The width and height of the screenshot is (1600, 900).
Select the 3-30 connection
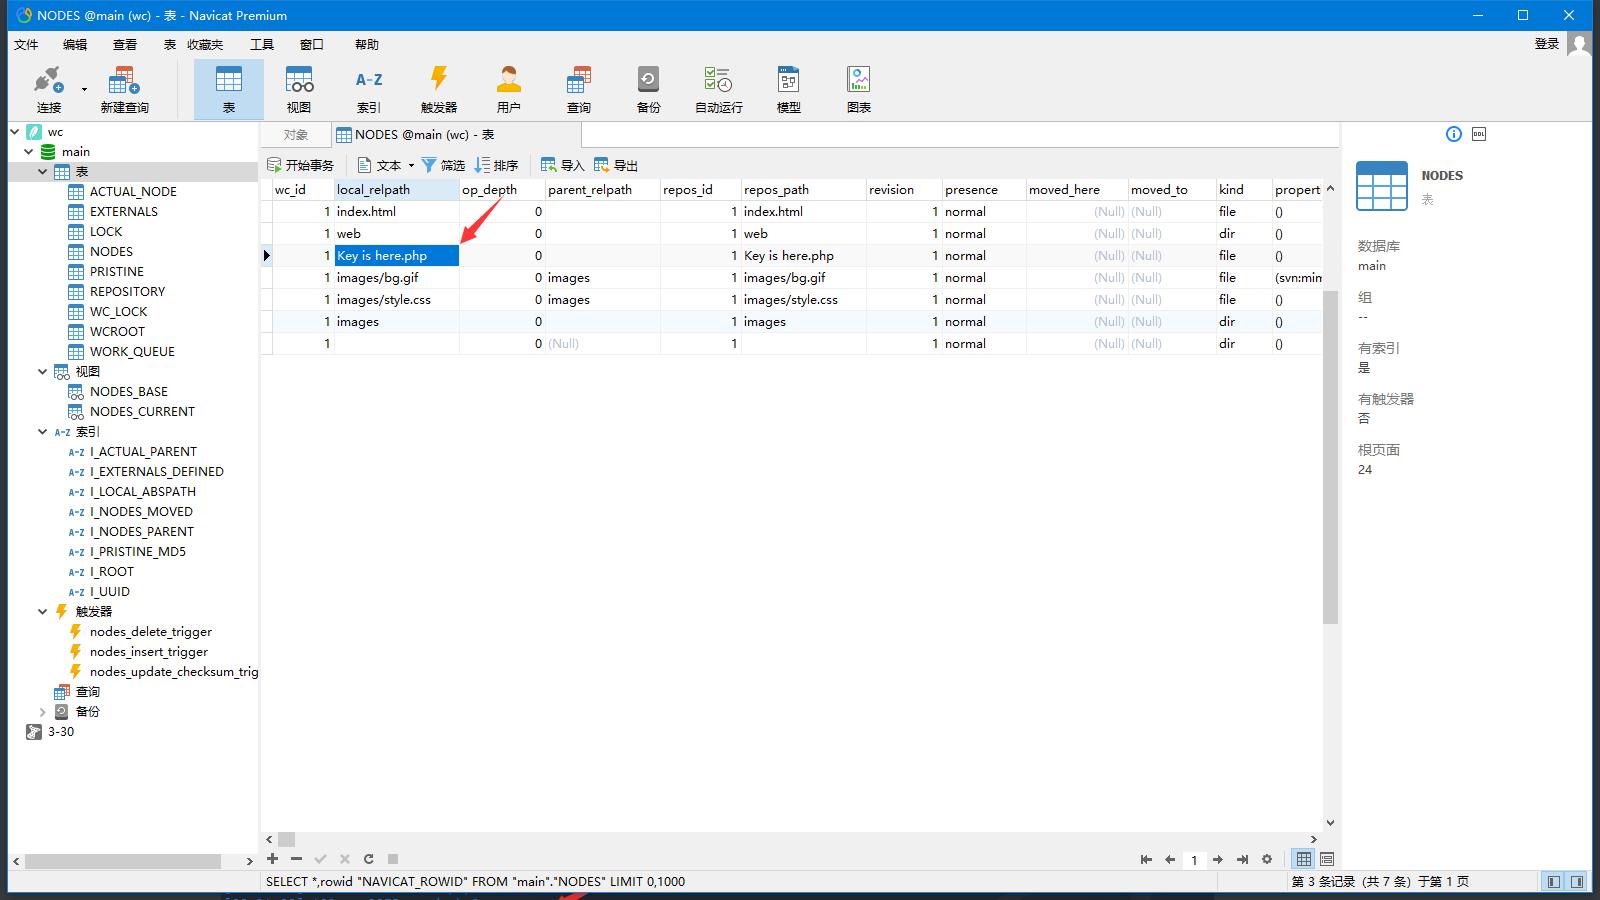click(x=61, y=731)
